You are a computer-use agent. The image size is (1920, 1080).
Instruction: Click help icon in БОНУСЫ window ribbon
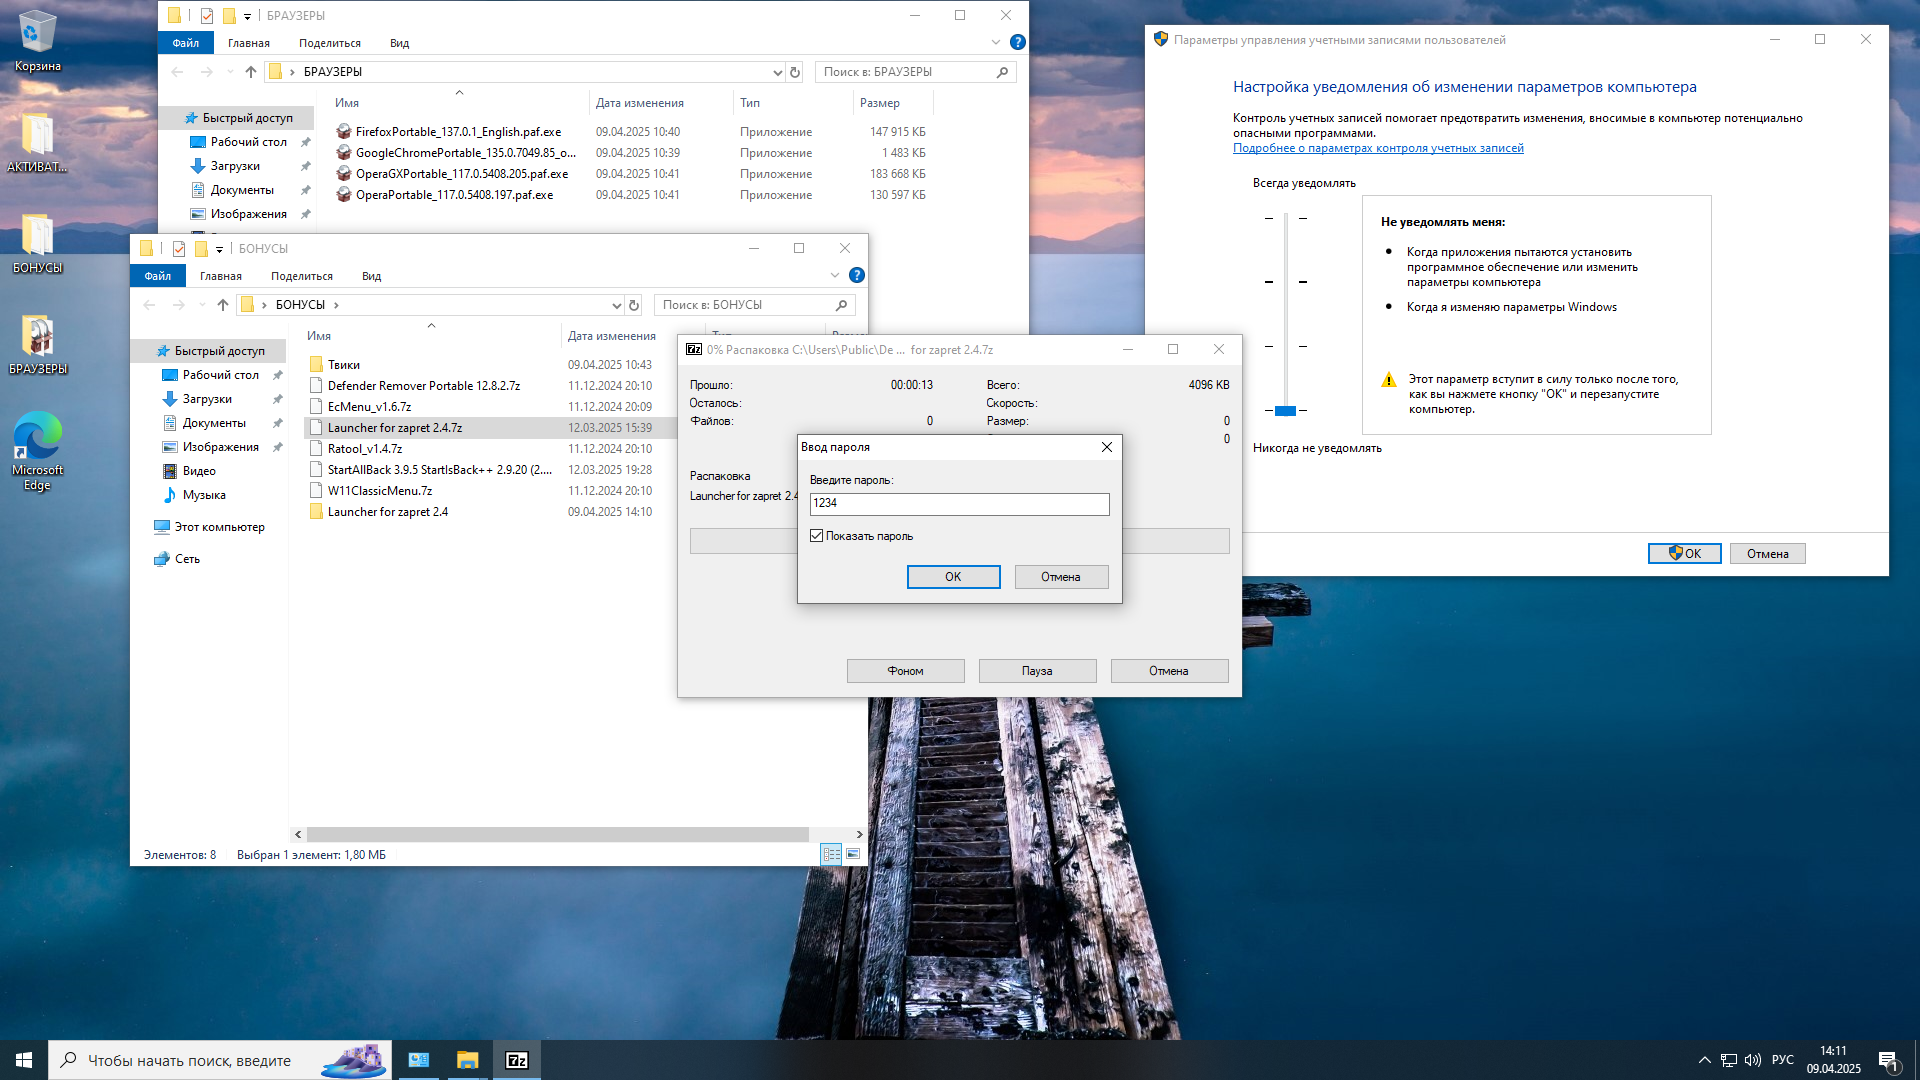(857, 275)
